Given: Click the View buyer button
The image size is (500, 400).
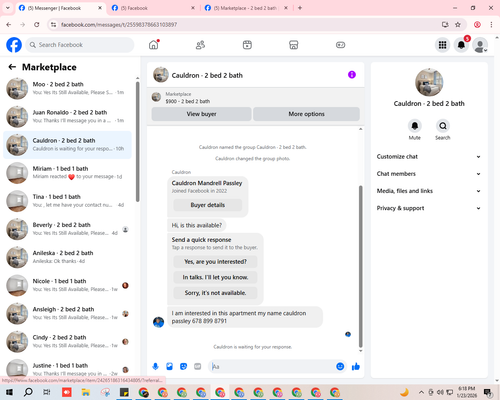Looking at the screenshot, I should [201, 114].
